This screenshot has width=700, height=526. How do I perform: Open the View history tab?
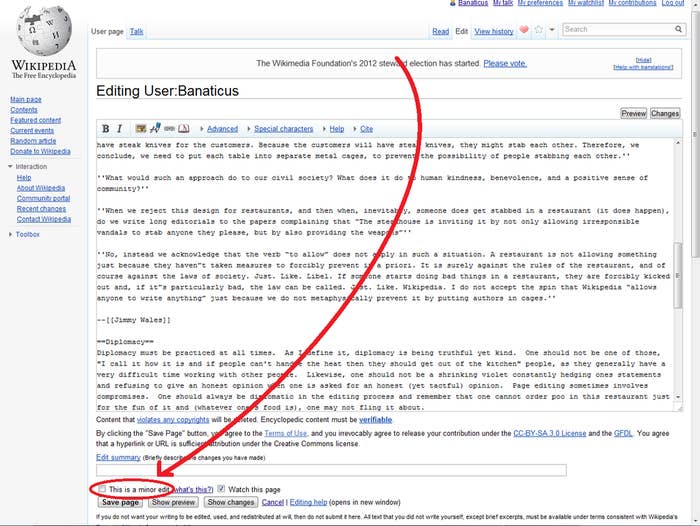coord(494,31)
